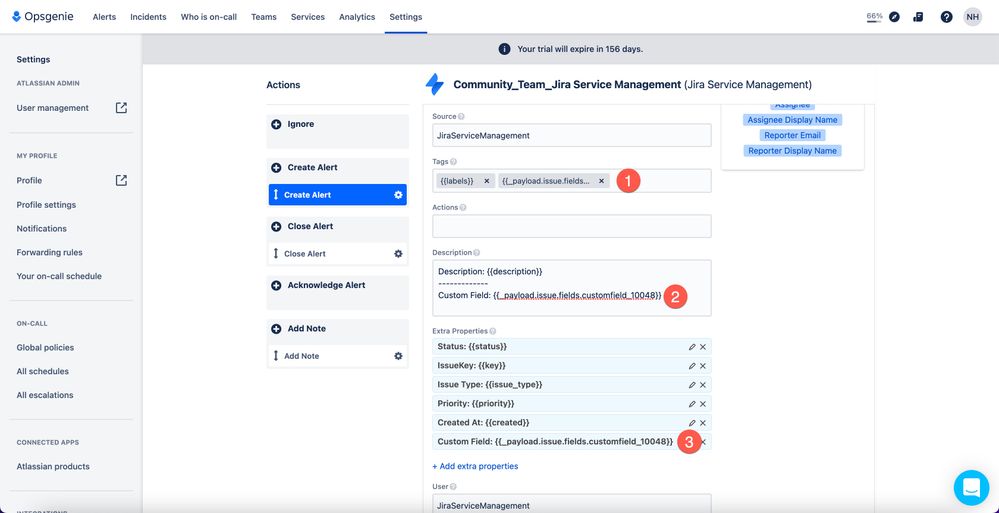Go to Notifications settings
Image resolution: width=999 pixels, height=513 pixels.
point(41,228)
